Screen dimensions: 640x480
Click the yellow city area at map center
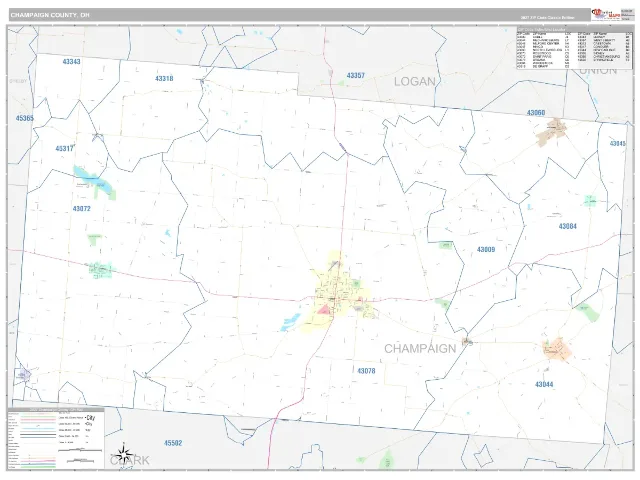click(x=337, y=294)
